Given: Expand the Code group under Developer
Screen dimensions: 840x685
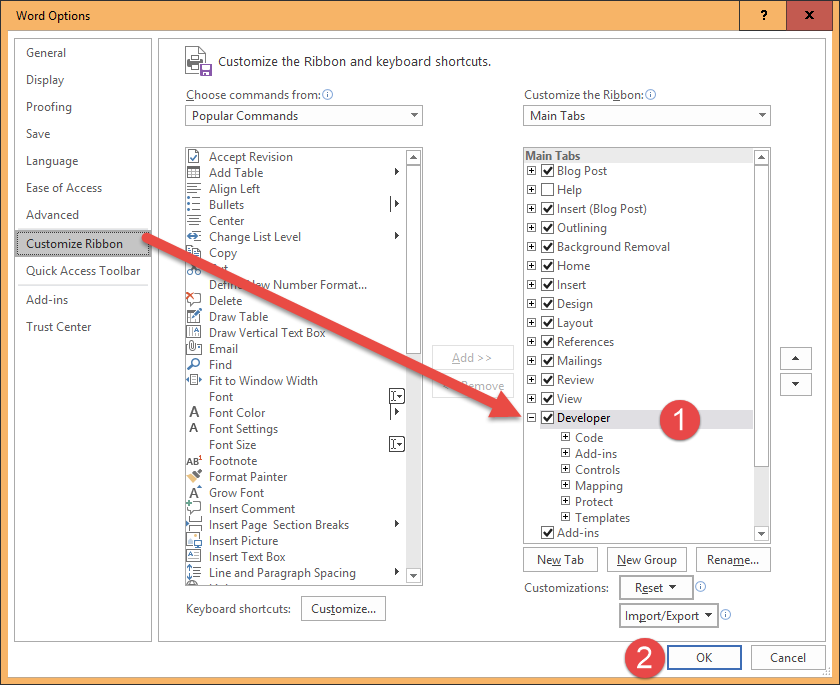Looking at the screenshot, I should 565,436.
